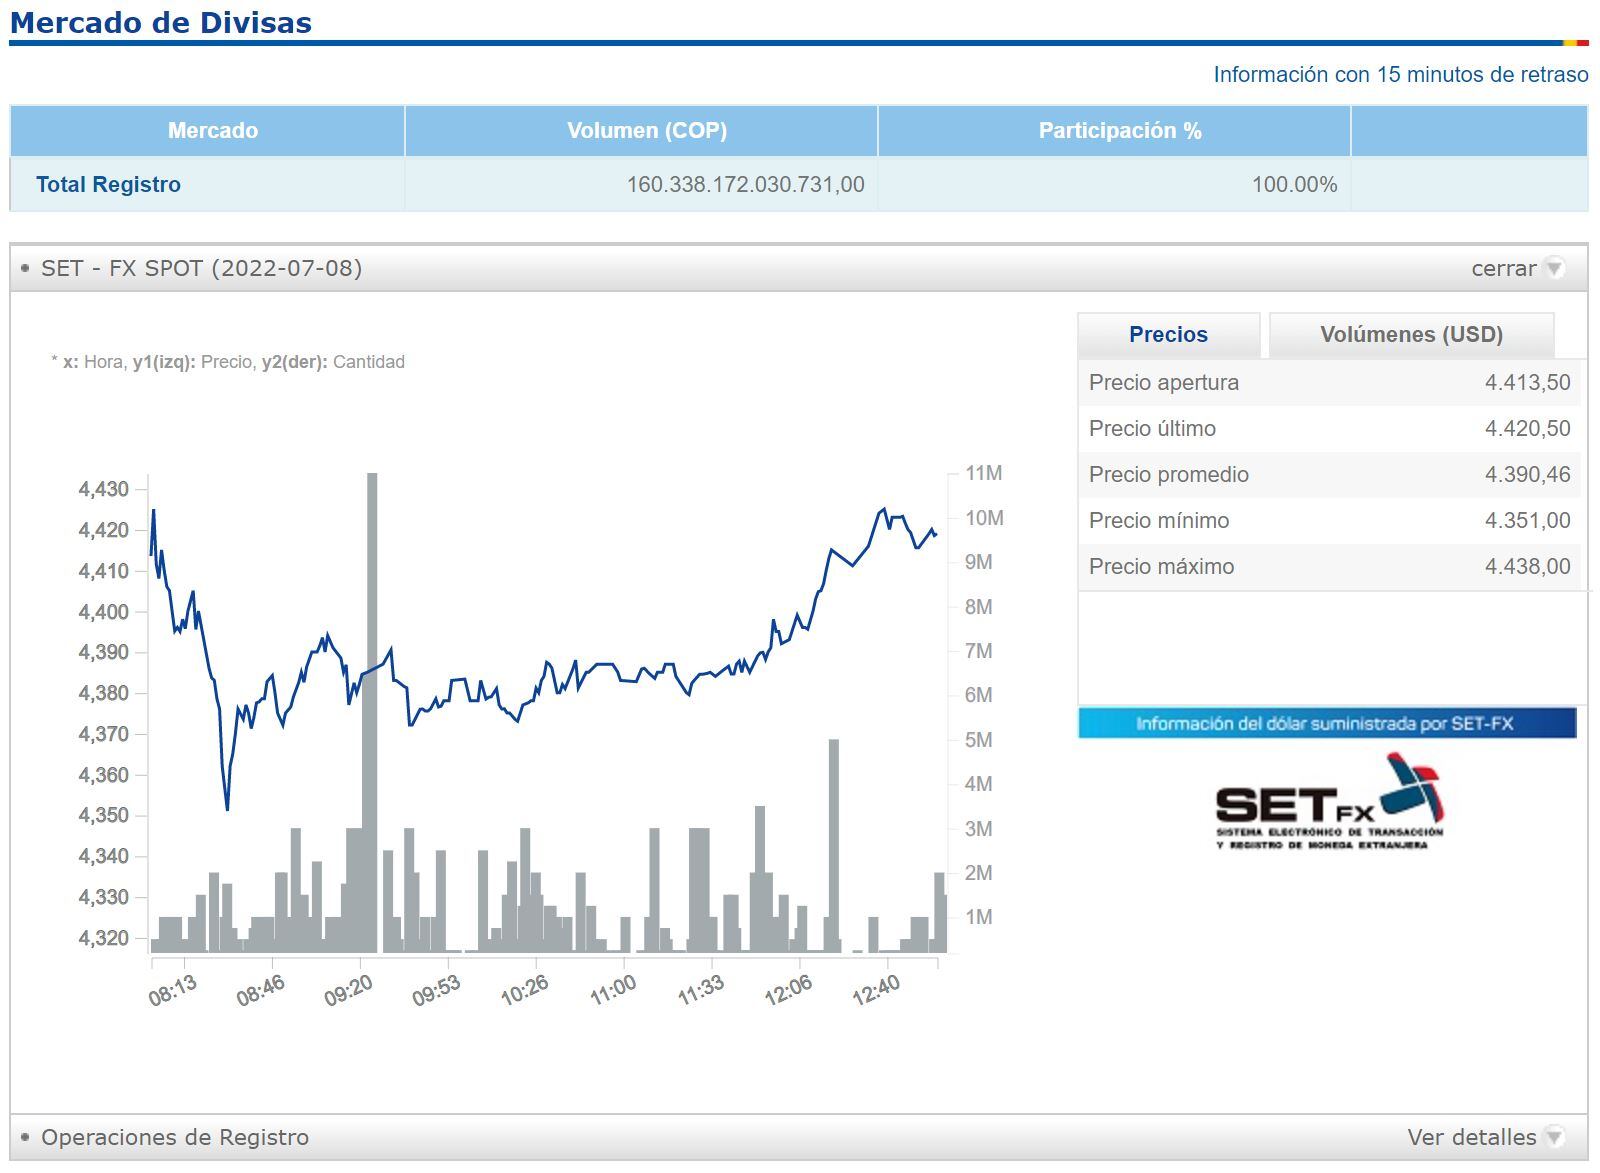The image size is (1600, 1173).
Task: Select the Precio apertura row
Action: (1328, 383)
